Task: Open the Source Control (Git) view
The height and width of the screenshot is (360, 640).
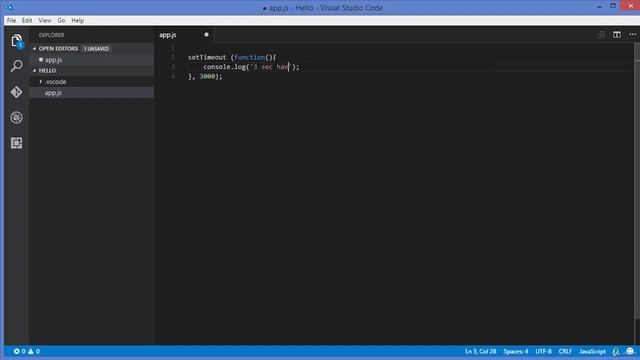Action: pyautogui.click(x=16, y=92)
